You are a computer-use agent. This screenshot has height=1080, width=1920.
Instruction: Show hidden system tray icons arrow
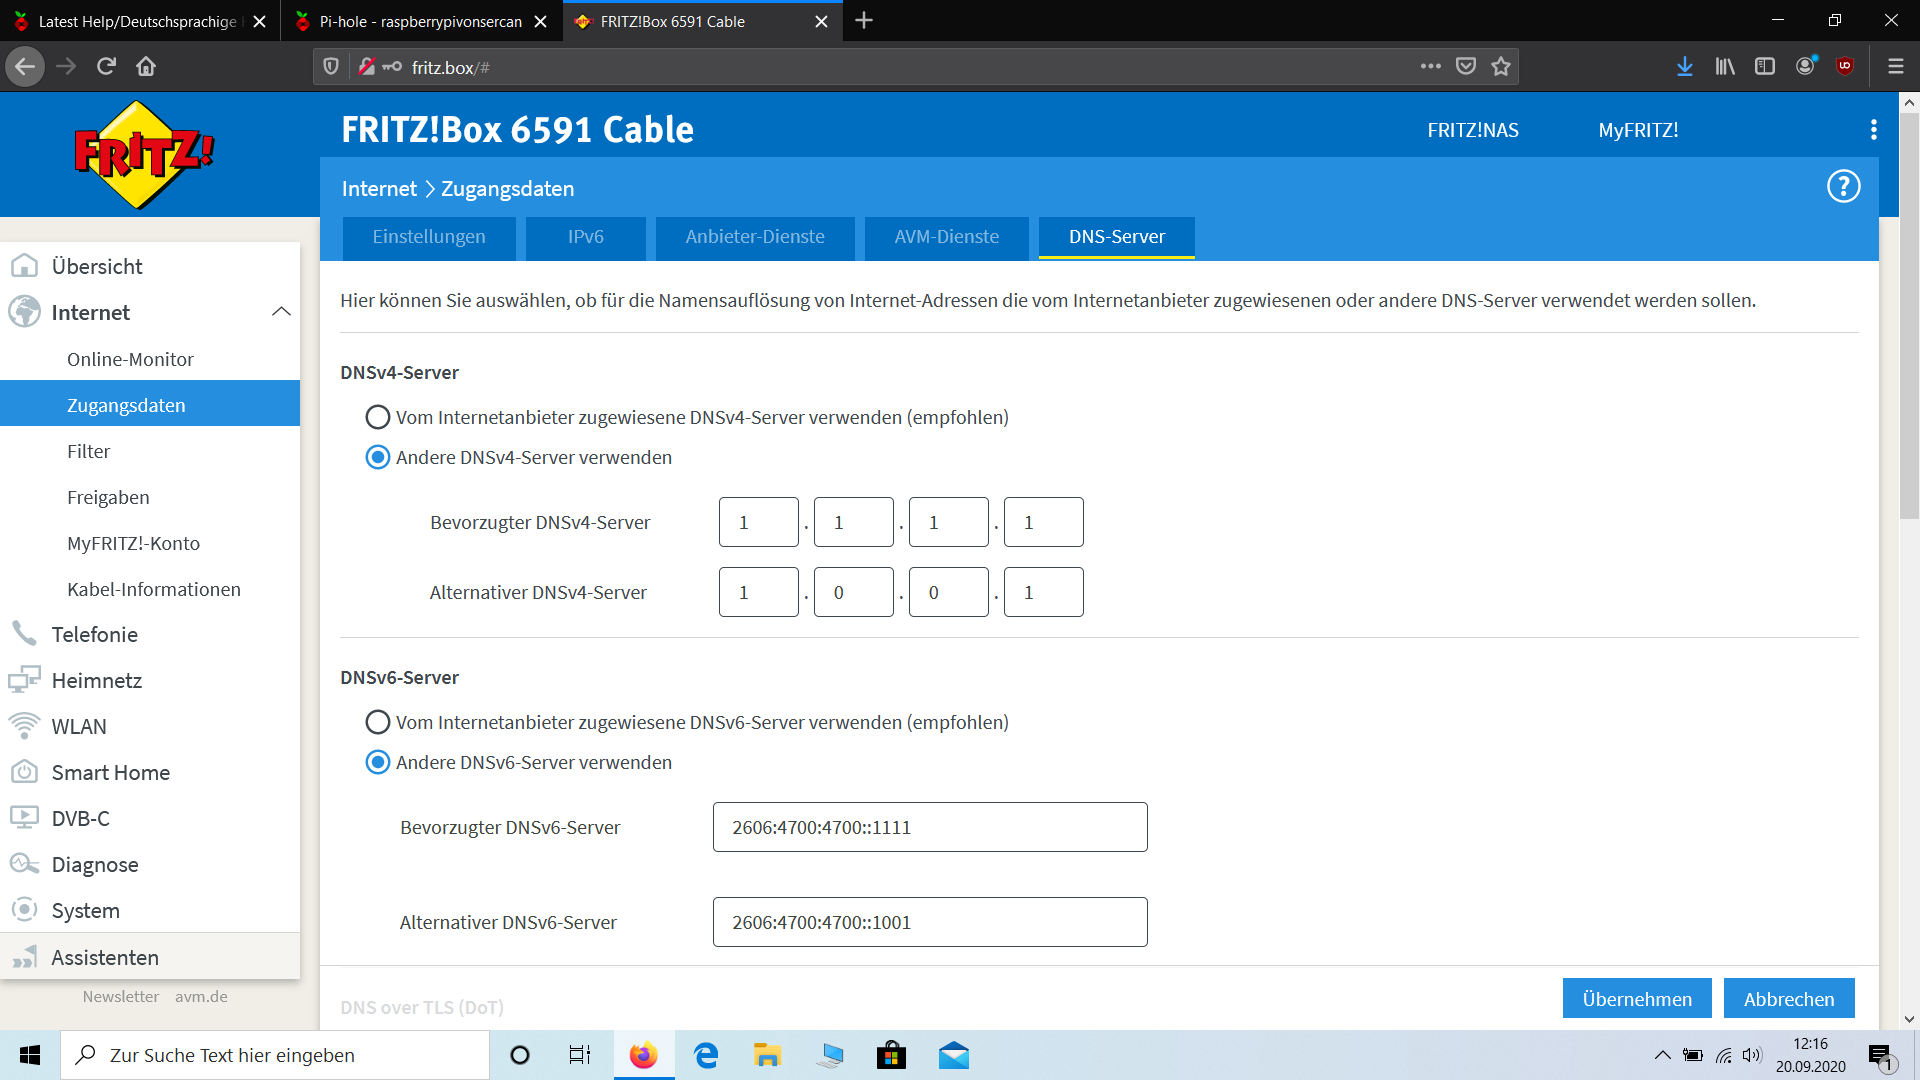click(1662, 1055)
